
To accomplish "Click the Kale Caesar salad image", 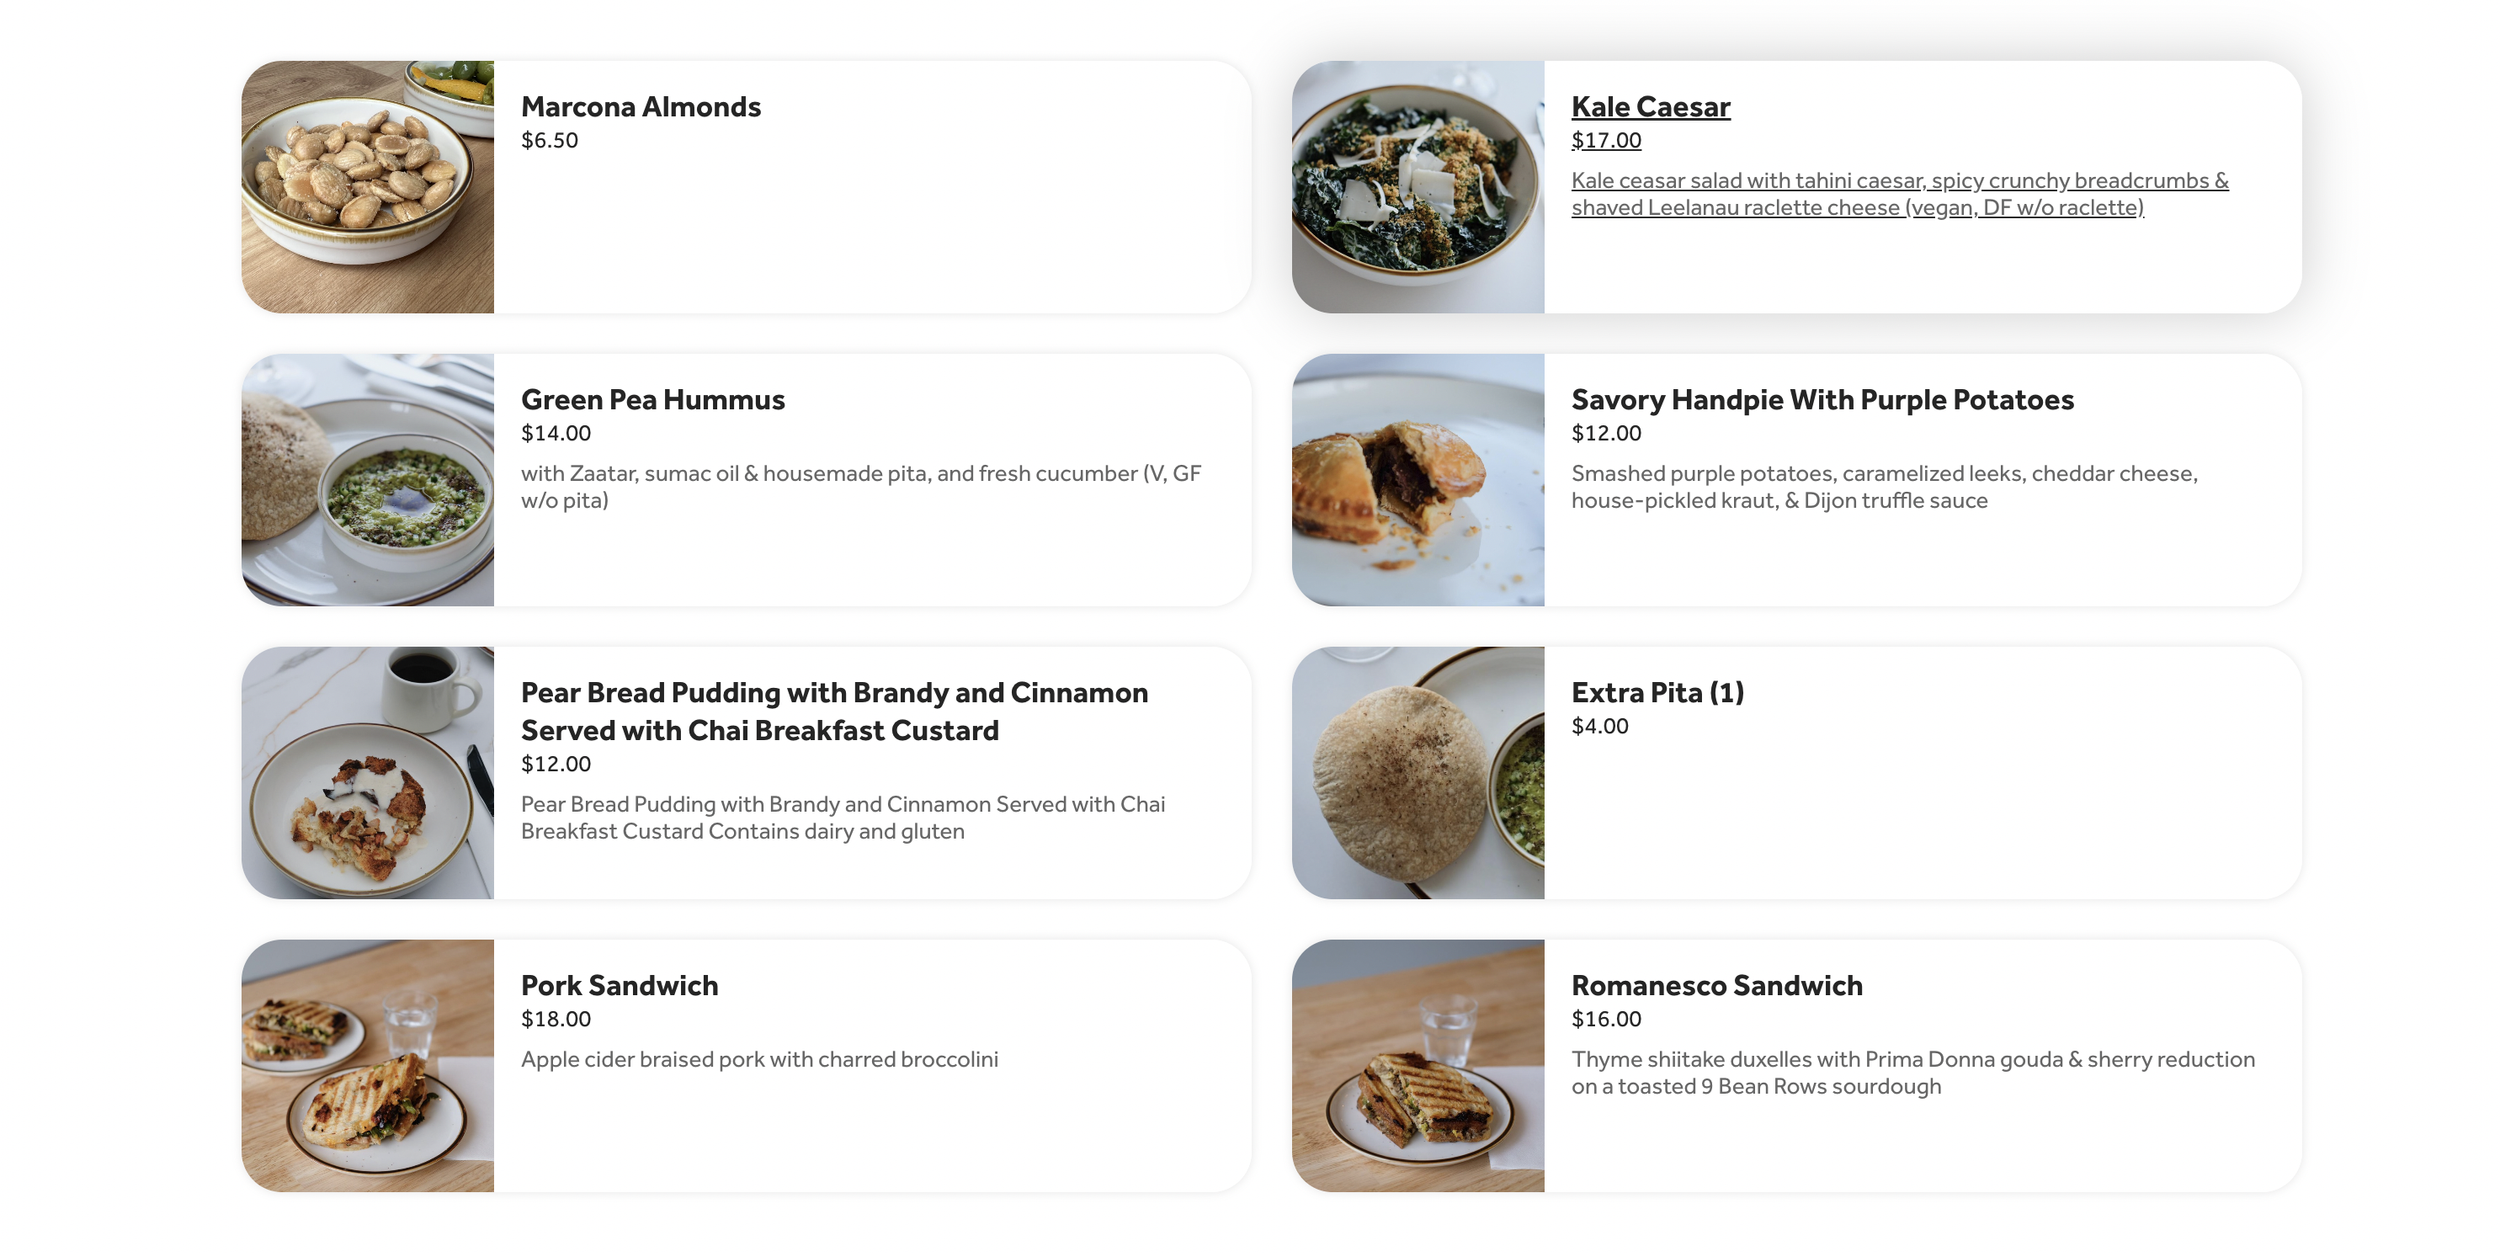I will [x=1417, y=187].
